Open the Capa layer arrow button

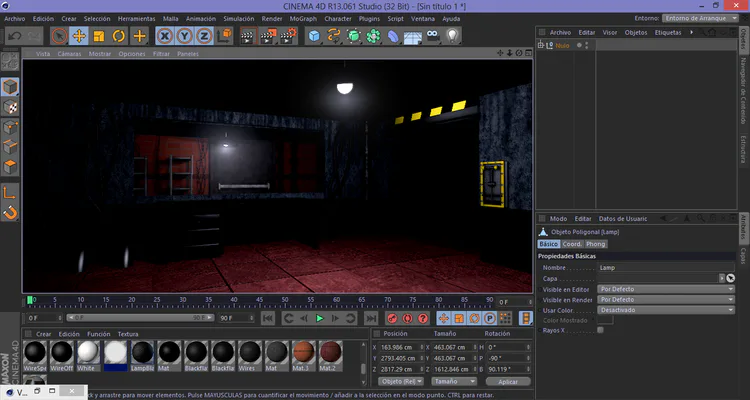pos(722,278)
